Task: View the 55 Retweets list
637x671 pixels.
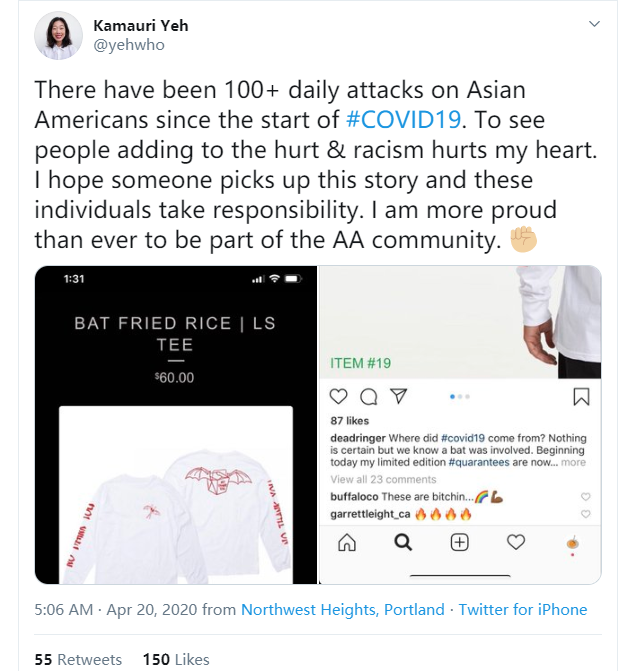Action: pyautogui.click(x=78, y=659)
